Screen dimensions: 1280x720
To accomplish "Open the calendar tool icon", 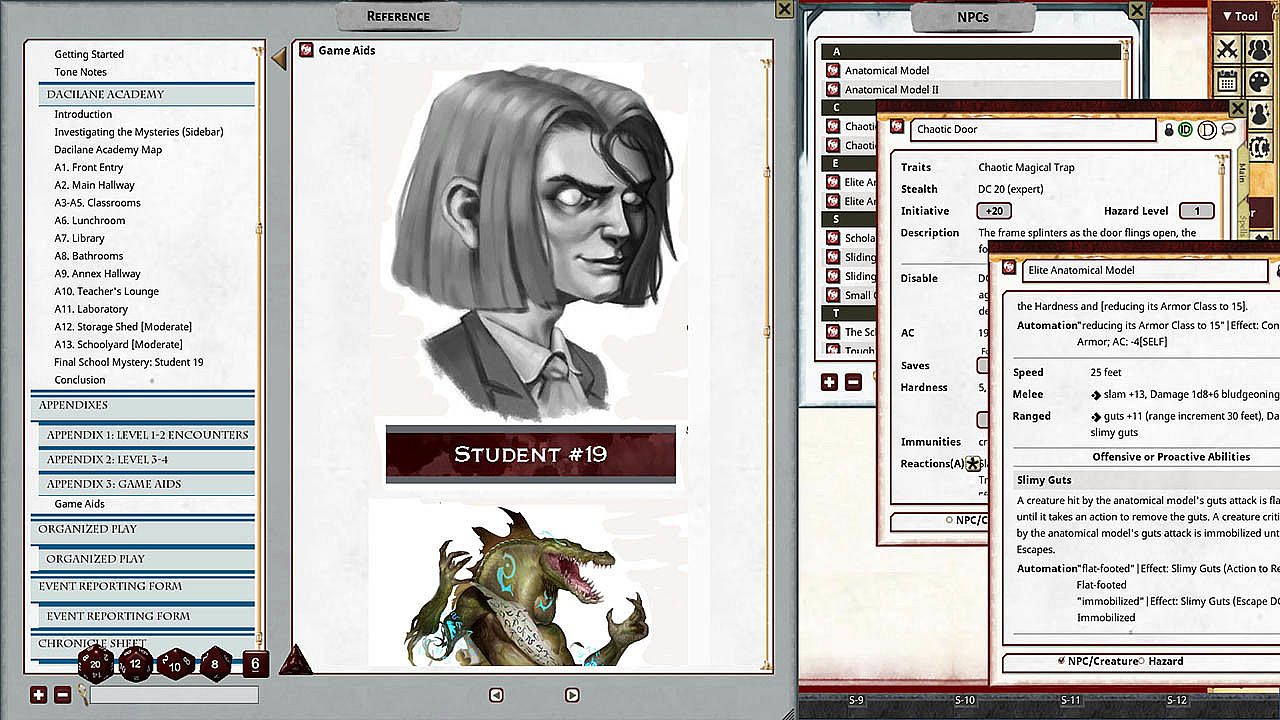I will tap(1227, 82).
